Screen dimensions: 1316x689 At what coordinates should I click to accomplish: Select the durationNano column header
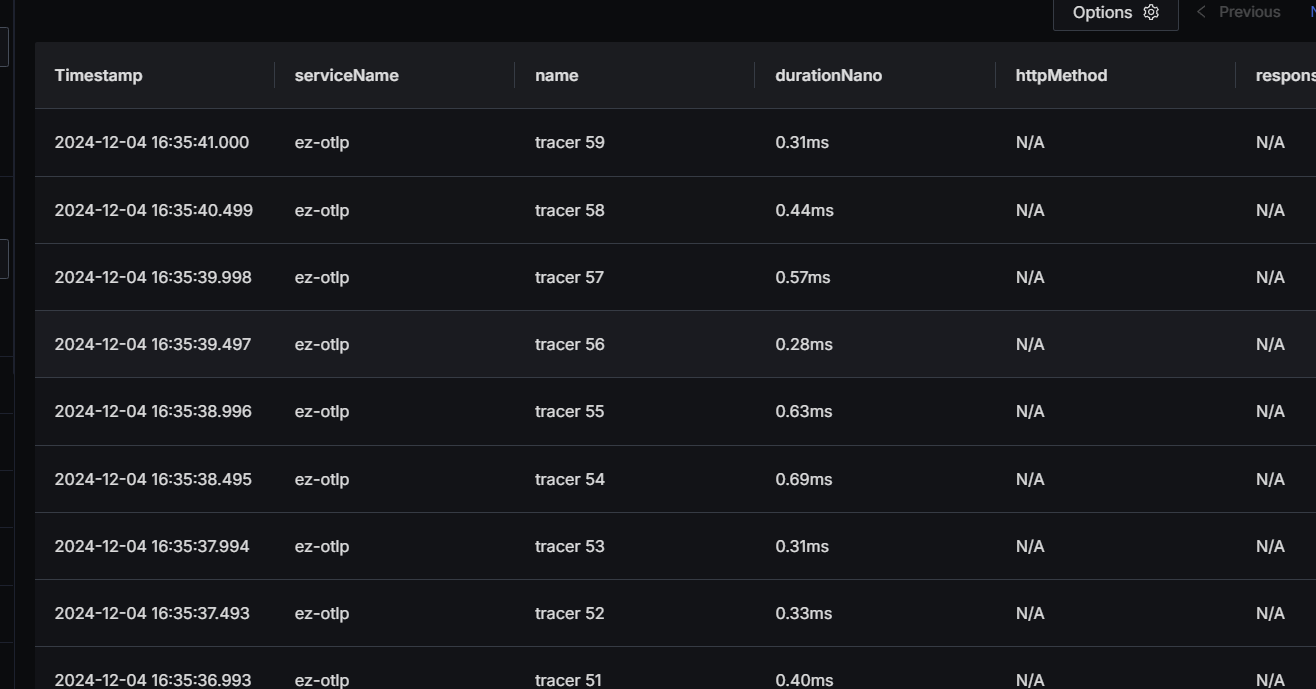pyautogui.click(x=828, y=75)
